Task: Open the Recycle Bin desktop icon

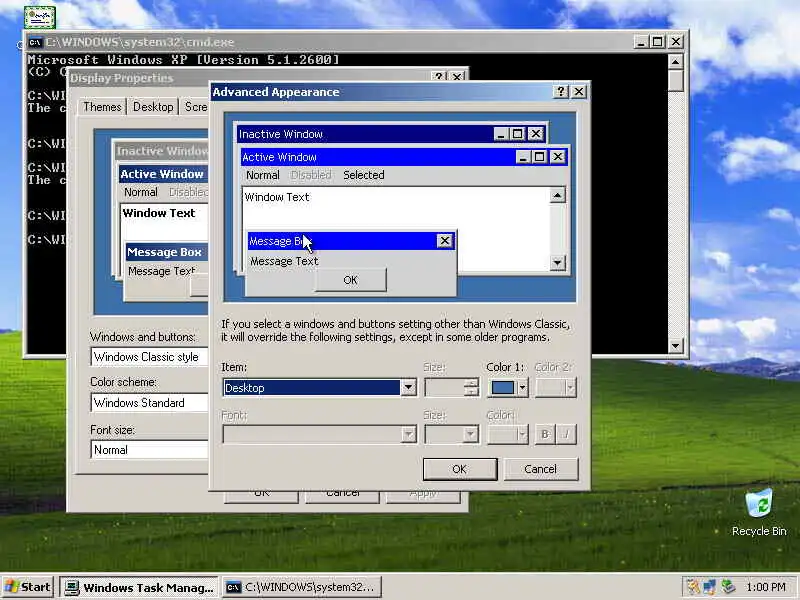Action: [x=759, y=512]
